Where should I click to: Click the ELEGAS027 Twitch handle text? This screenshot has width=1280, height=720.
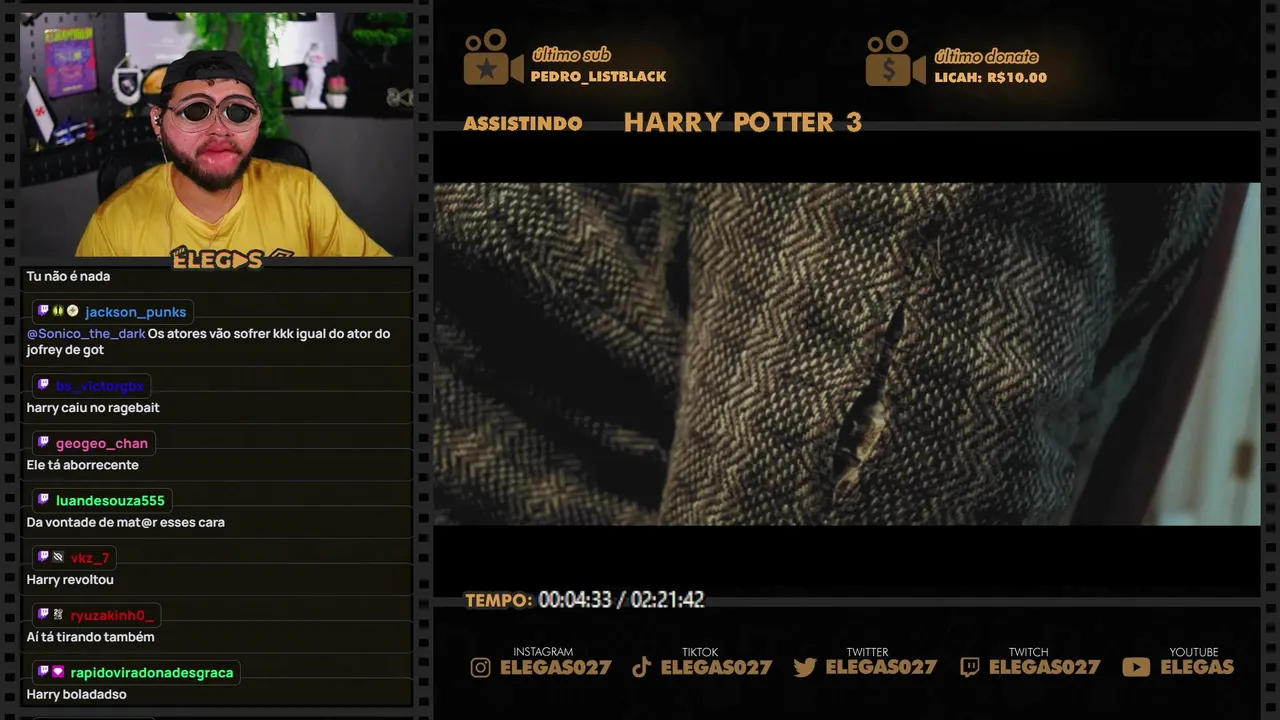click(1044, 667)
